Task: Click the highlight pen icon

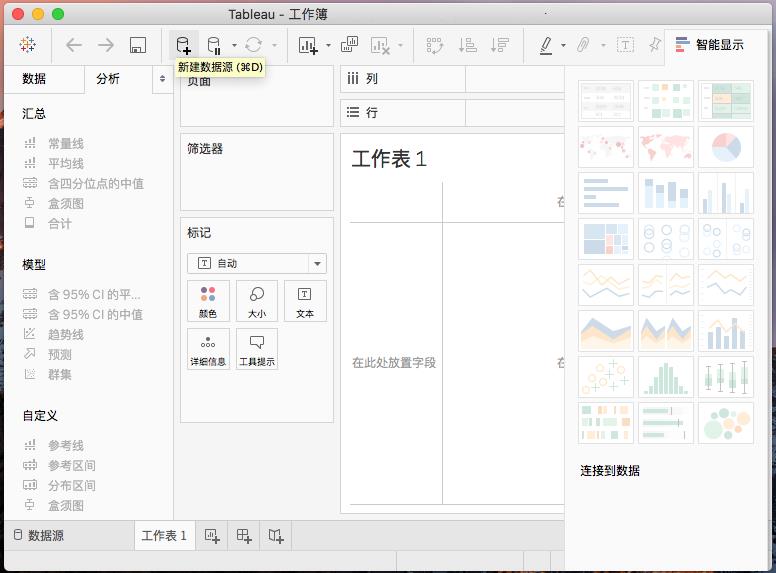Action: pyautogui.click(x=545, y=45)
